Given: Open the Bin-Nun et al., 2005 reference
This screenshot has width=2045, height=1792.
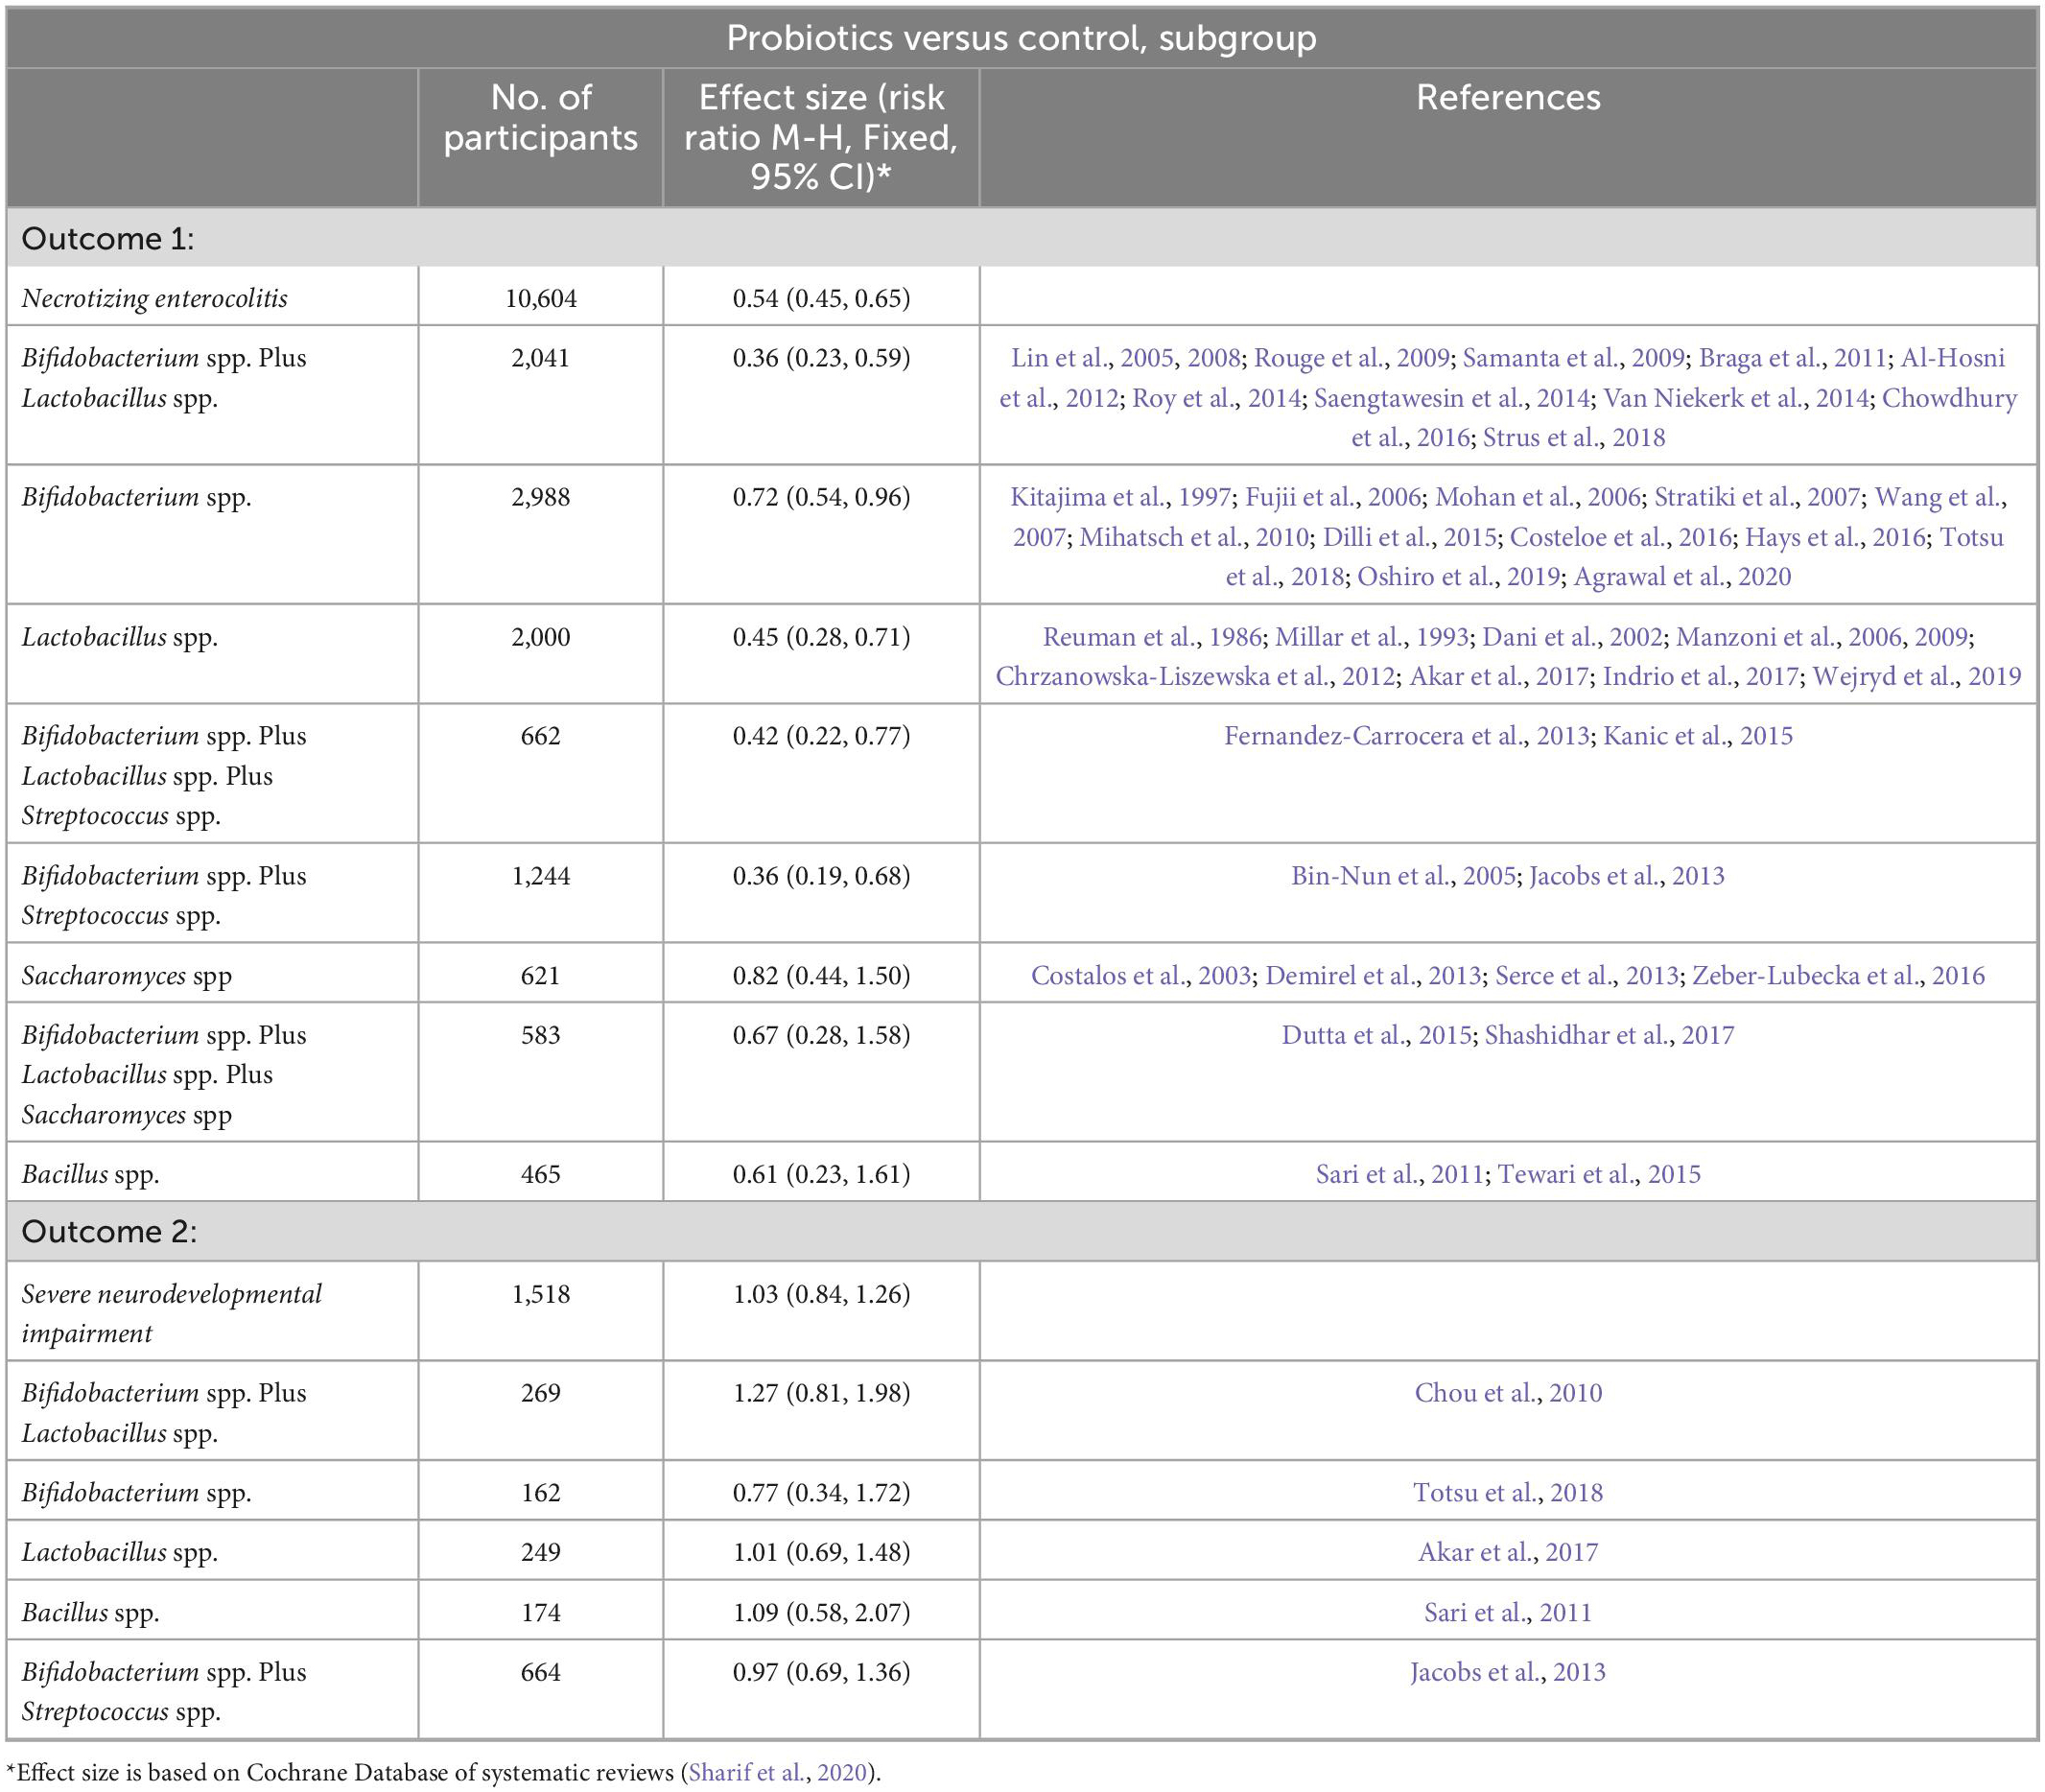Looking at the screenshot, I should tap(1403, 876).
